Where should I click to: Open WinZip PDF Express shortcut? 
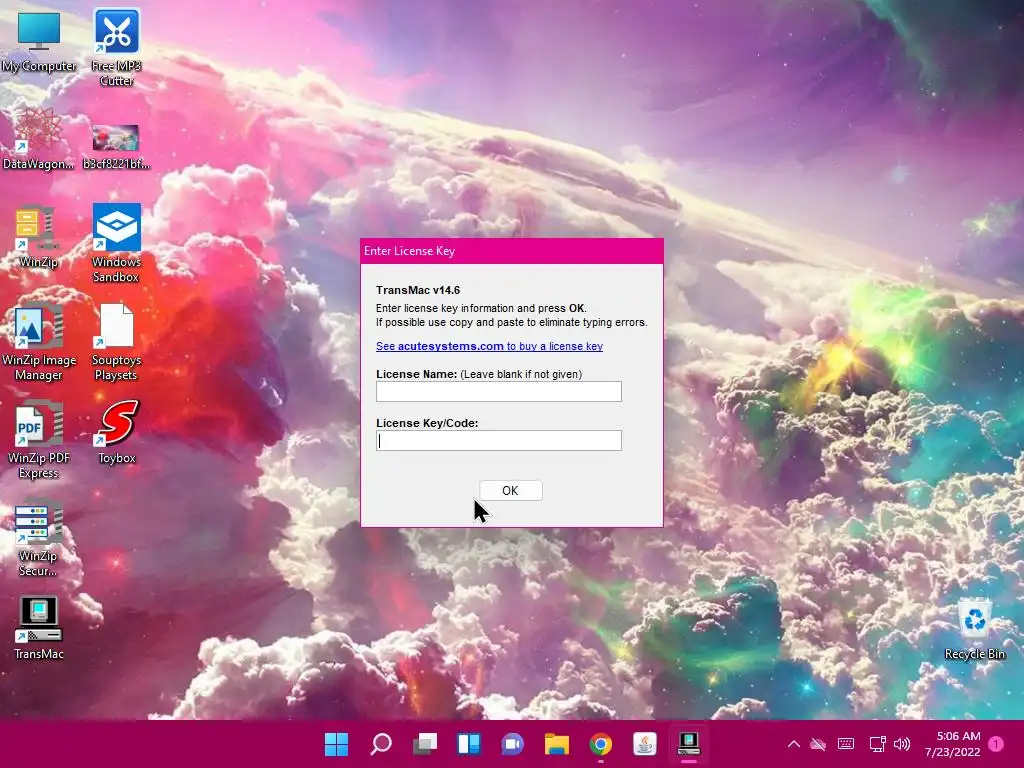(39, 440)
